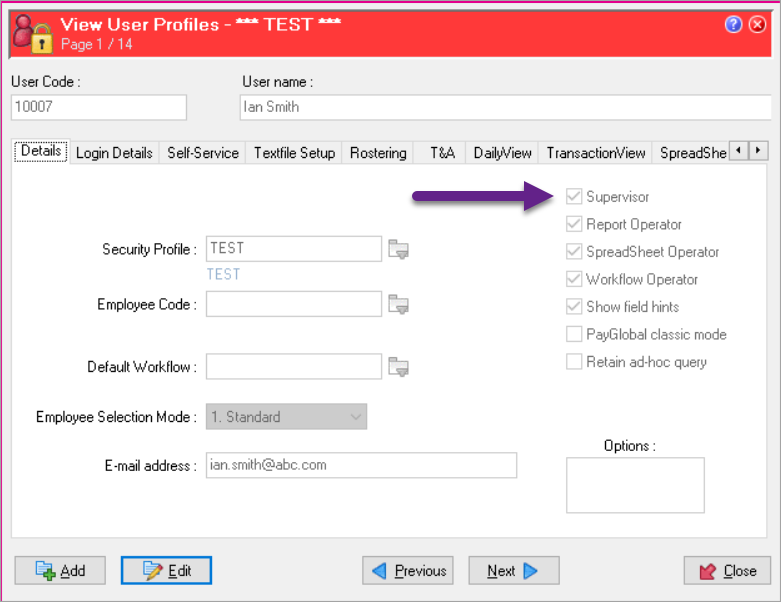Screen dimensions: 781x602
Task: Check Retain ad-hoc query option
Action: pos(574,362)
